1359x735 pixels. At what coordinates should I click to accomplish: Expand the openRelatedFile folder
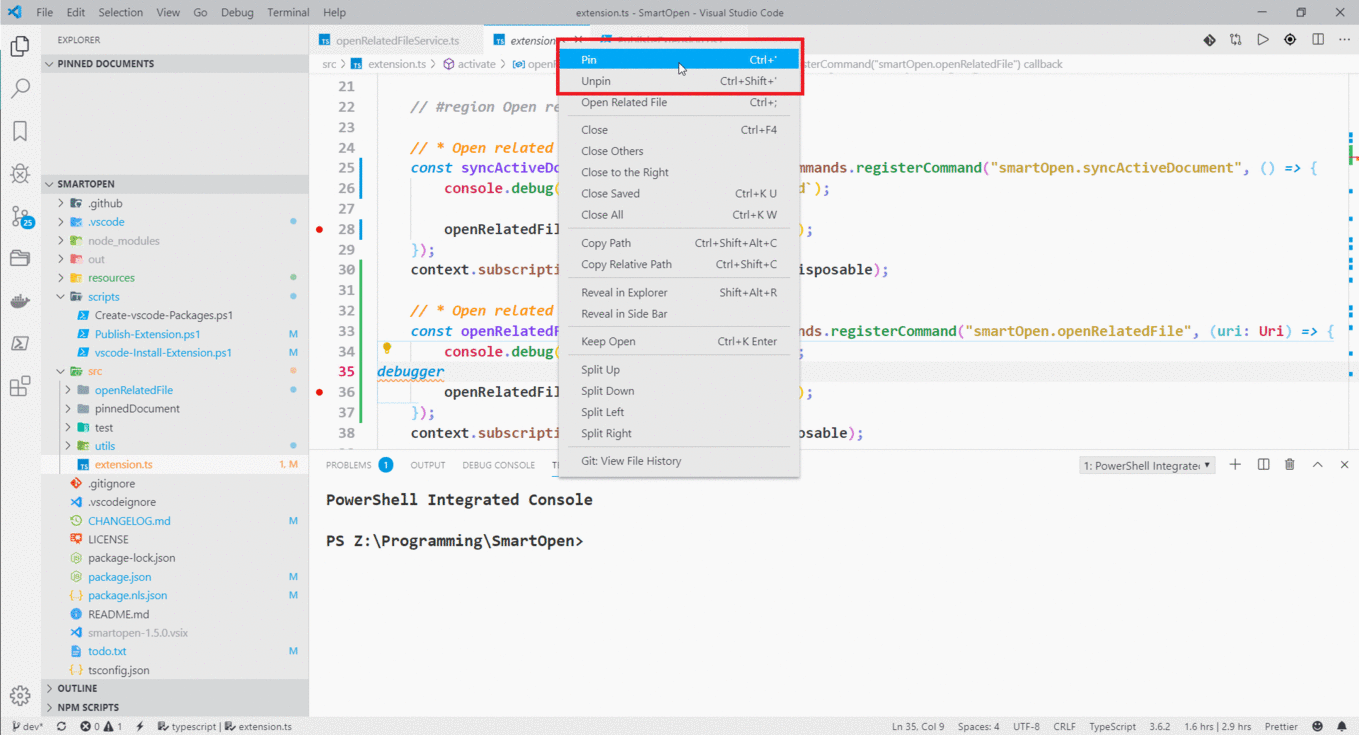pyautogui.click(x=69, y=390)
